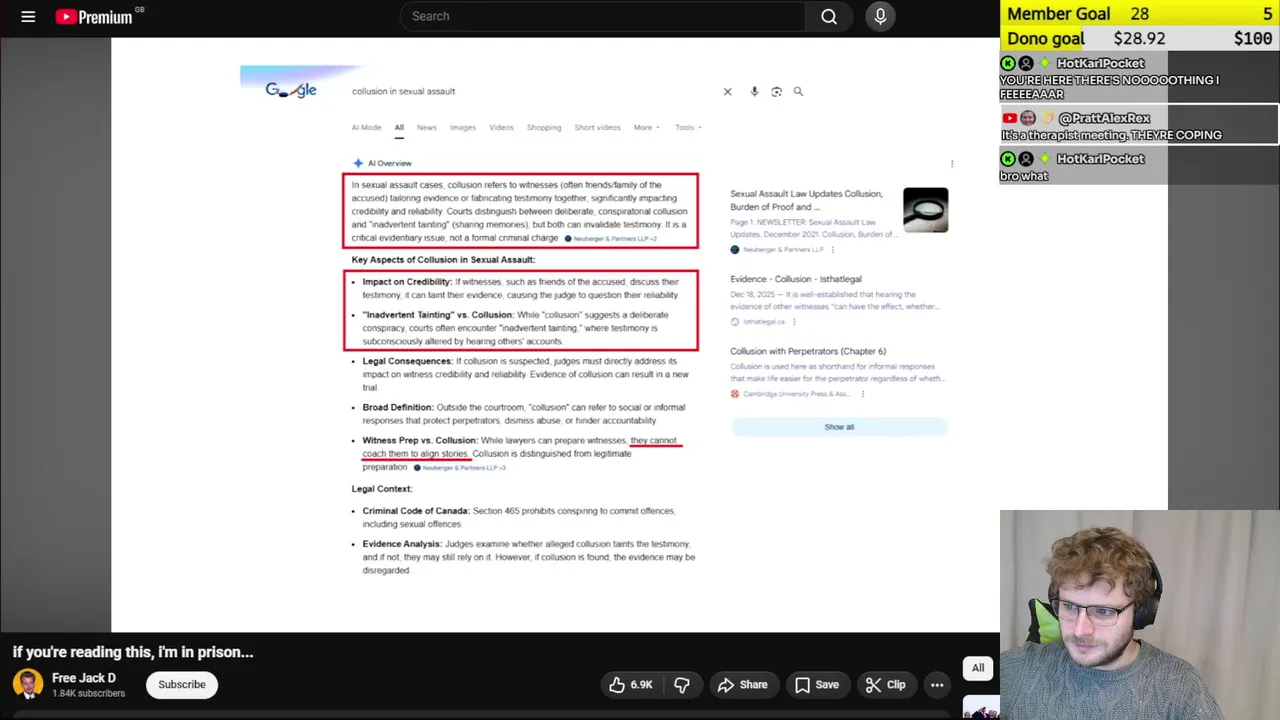Image resolution: width=1280 pixels, height=720 pixels.
Task: Expand the More search tabs dropdown
Action: tap(647, 127)
